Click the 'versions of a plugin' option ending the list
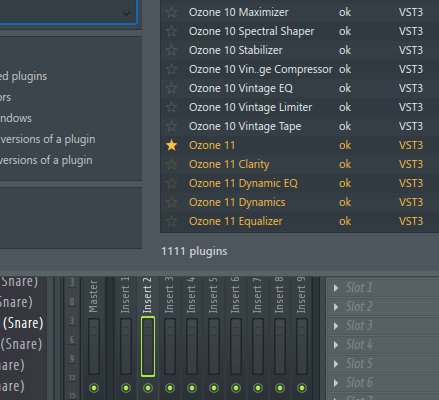 [x=46, y=160]
